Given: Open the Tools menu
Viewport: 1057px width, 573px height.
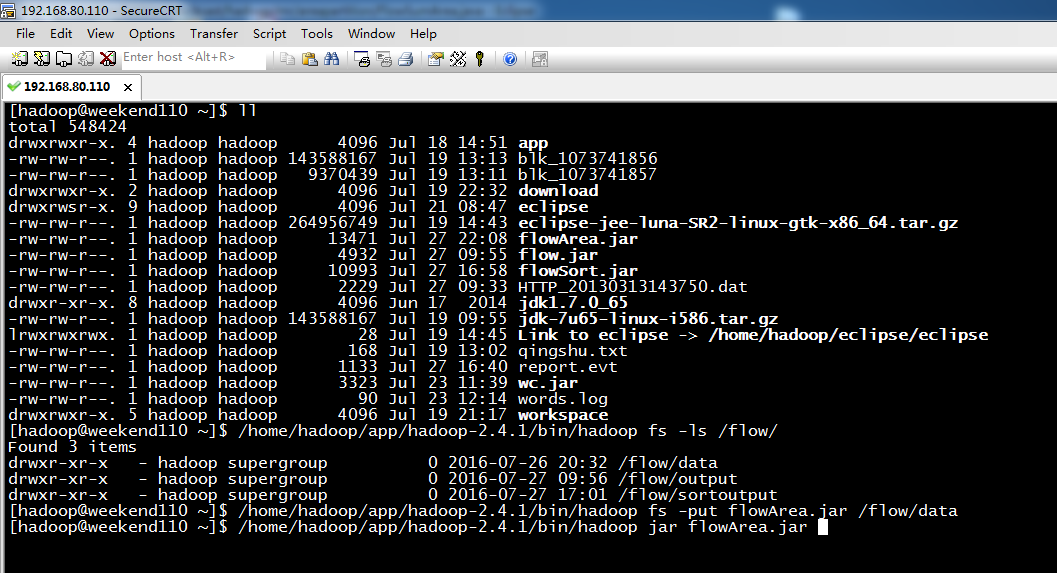Looking at the screenshot, I should [x=317, y=34].
